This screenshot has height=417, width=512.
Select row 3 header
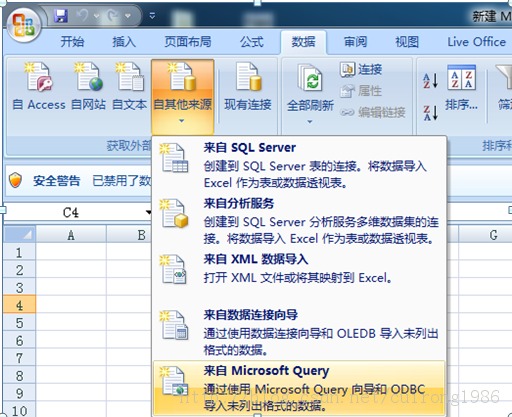[x=20, y=288]
